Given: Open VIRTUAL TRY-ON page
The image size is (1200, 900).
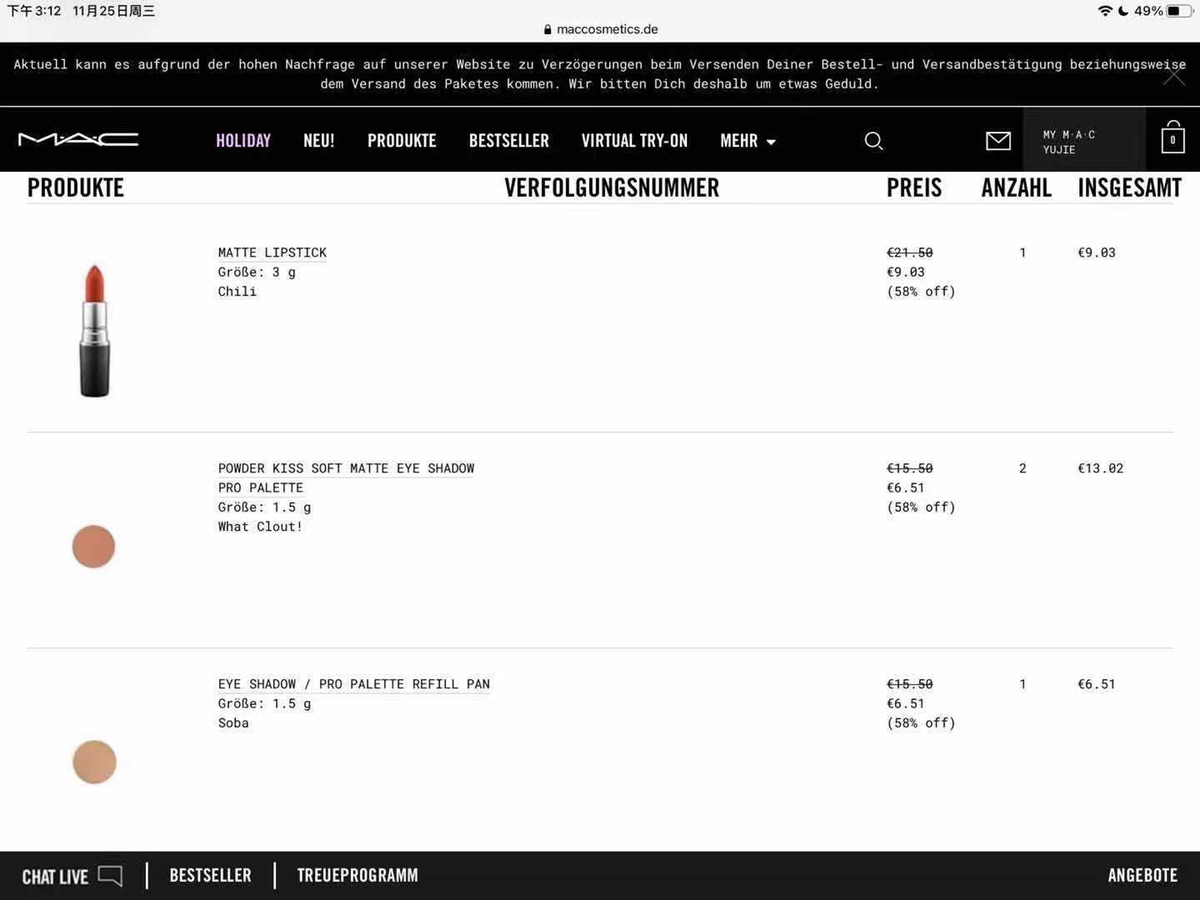Looking at the screenshot, I should tap(635, 141).
